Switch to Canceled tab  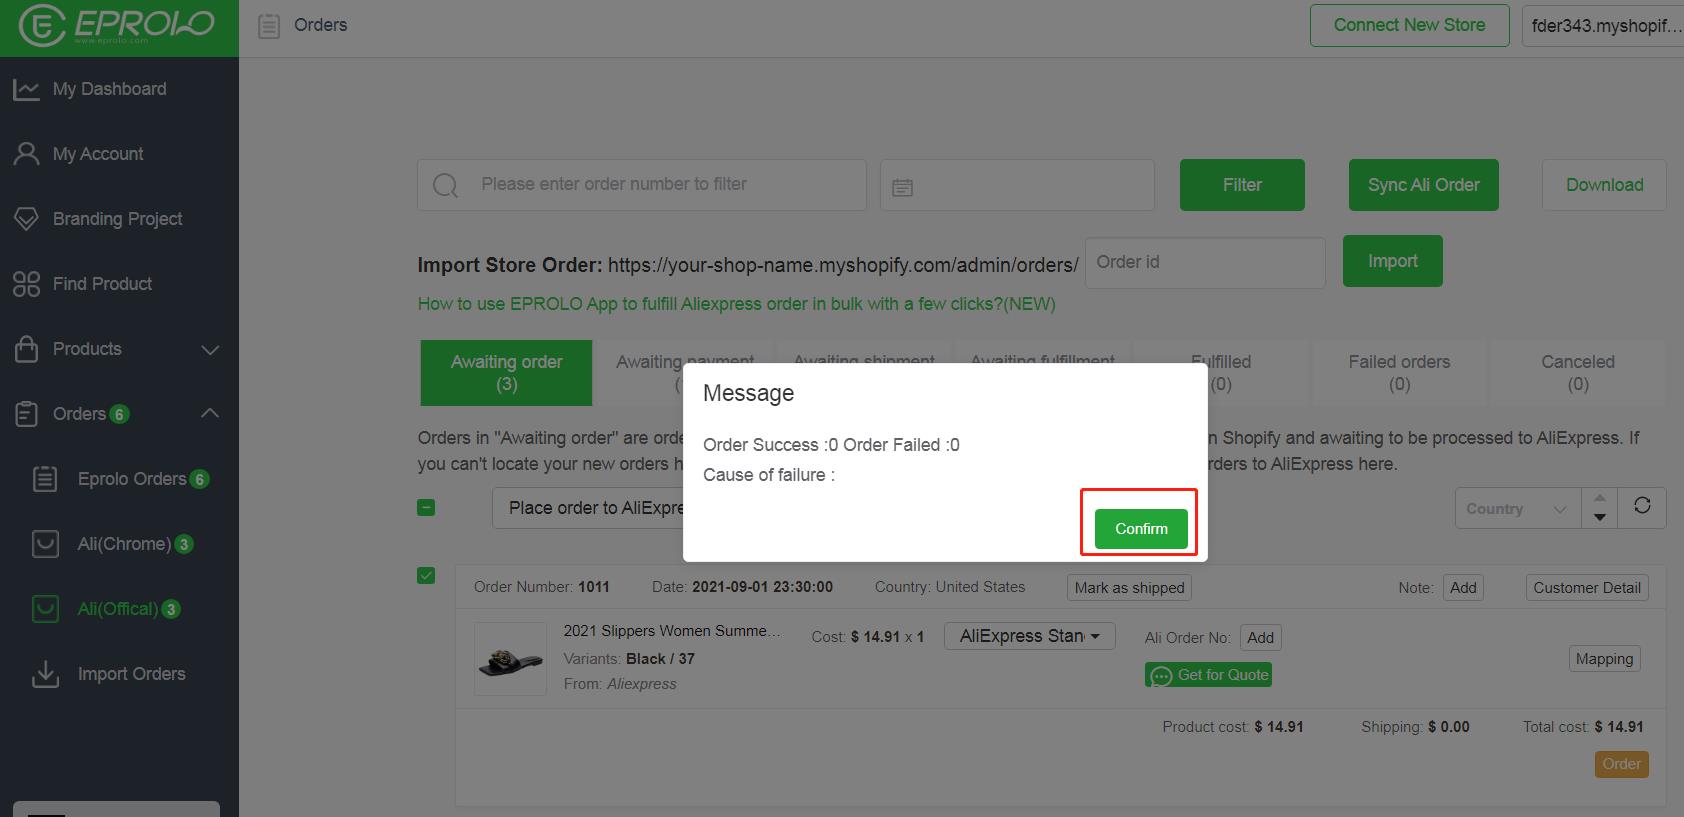tap(1578, 373)
